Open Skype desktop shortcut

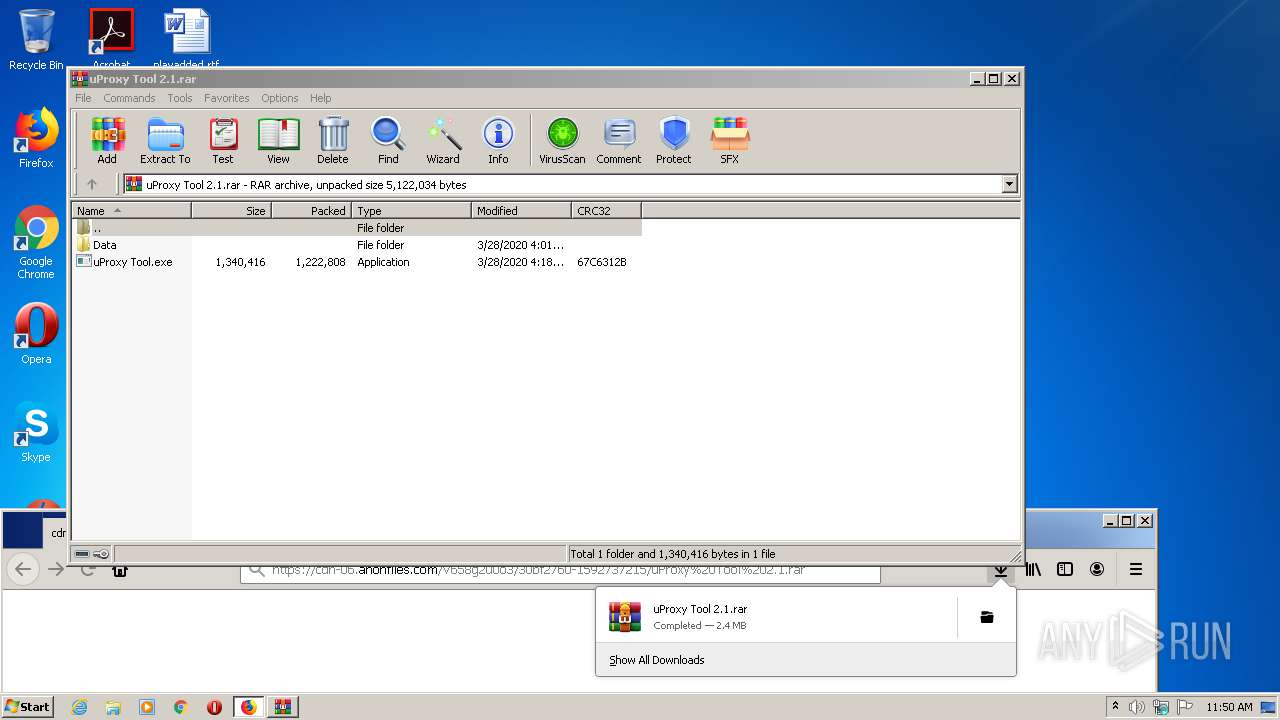pos(36,432)
